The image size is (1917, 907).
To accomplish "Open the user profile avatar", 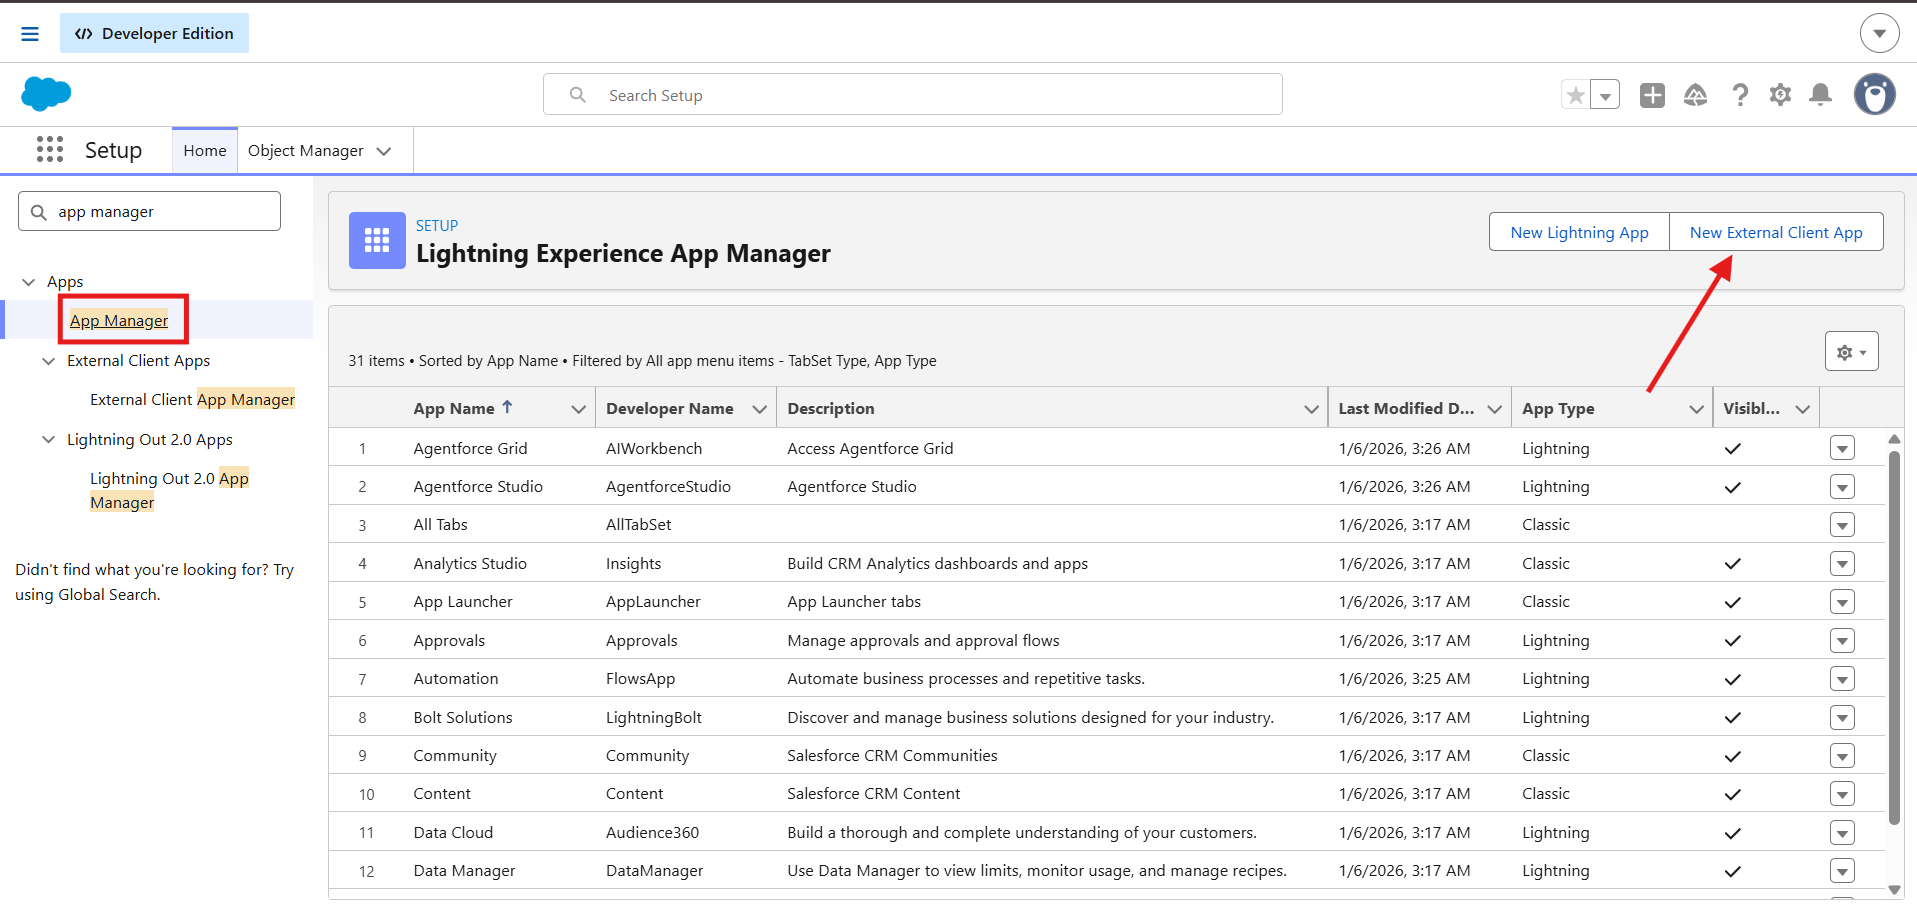I will tap(1875, 95).
